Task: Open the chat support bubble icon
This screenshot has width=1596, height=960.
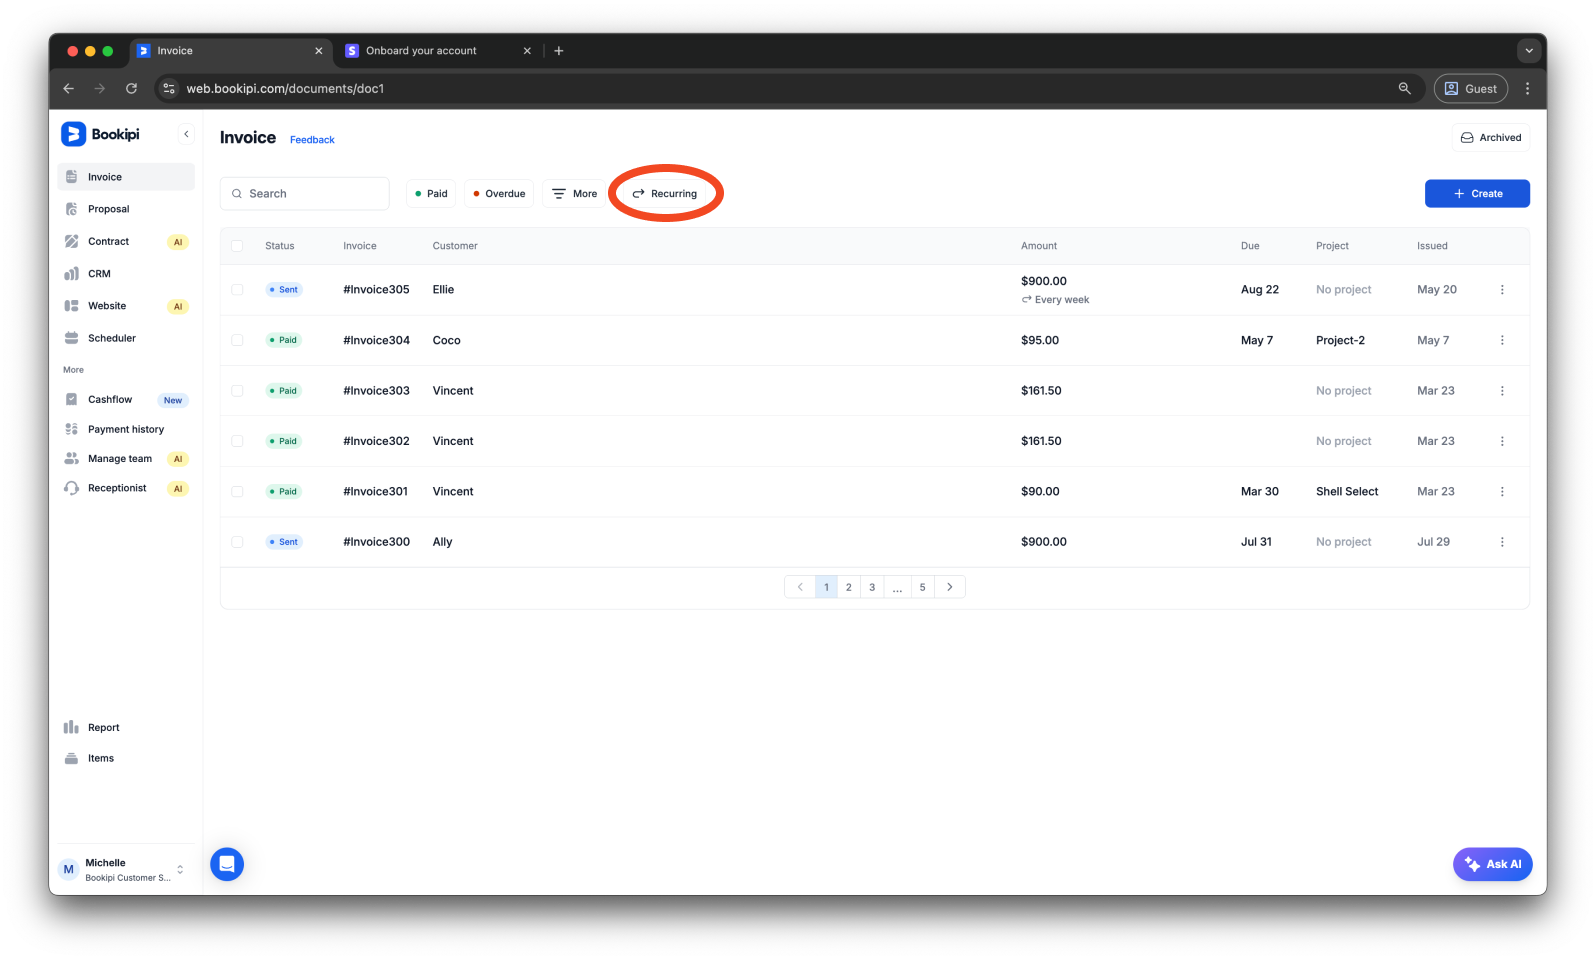Action: [227, 864]
